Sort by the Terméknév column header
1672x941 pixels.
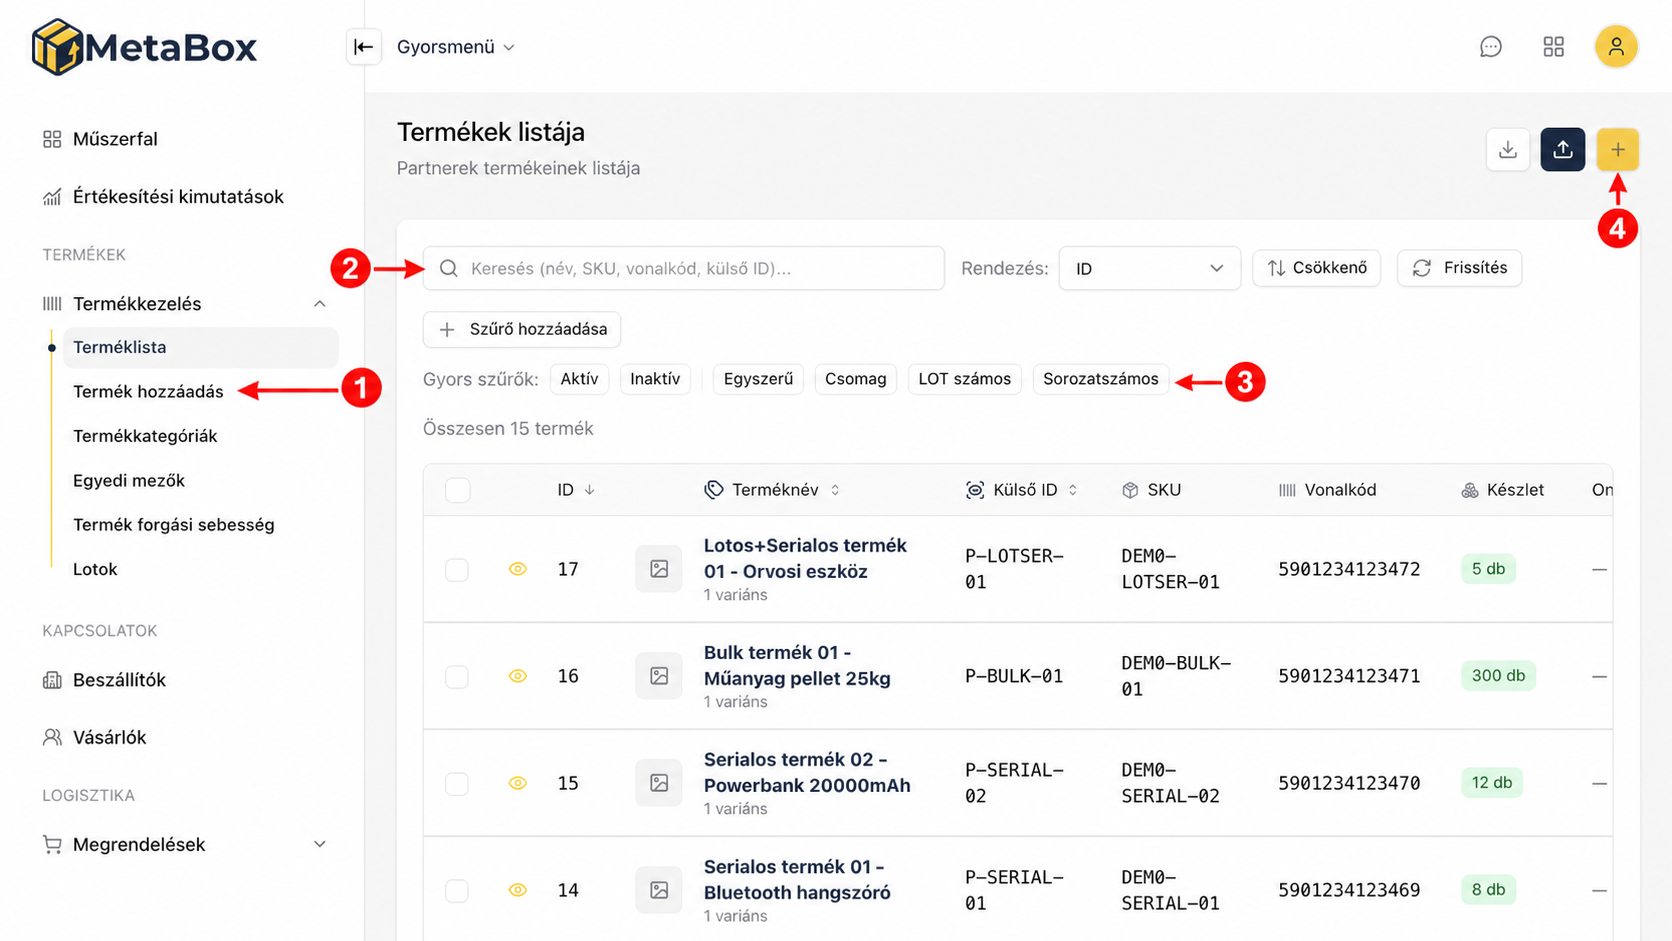[773, 490]
